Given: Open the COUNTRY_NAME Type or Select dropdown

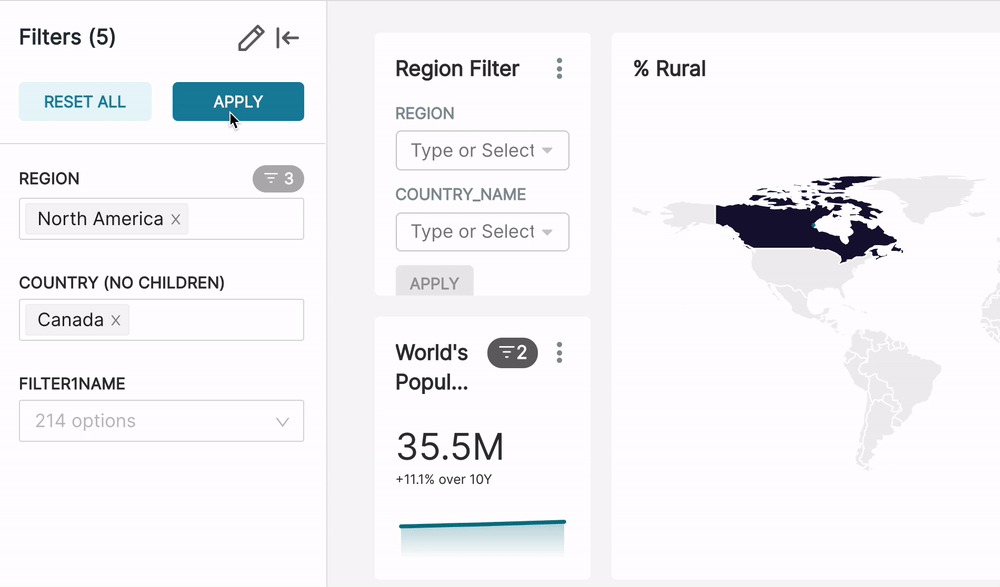Looking at the screenshot, I should 482,232.
